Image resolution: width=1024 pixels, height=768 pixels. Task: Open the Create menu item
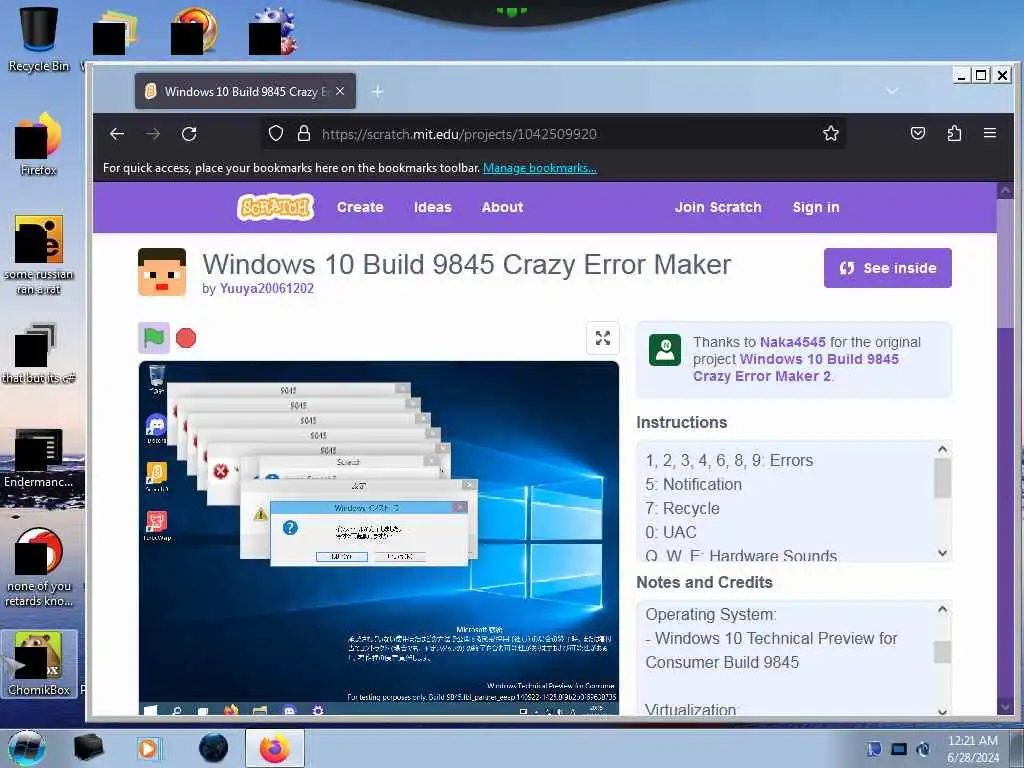click(x=360, y=207)
